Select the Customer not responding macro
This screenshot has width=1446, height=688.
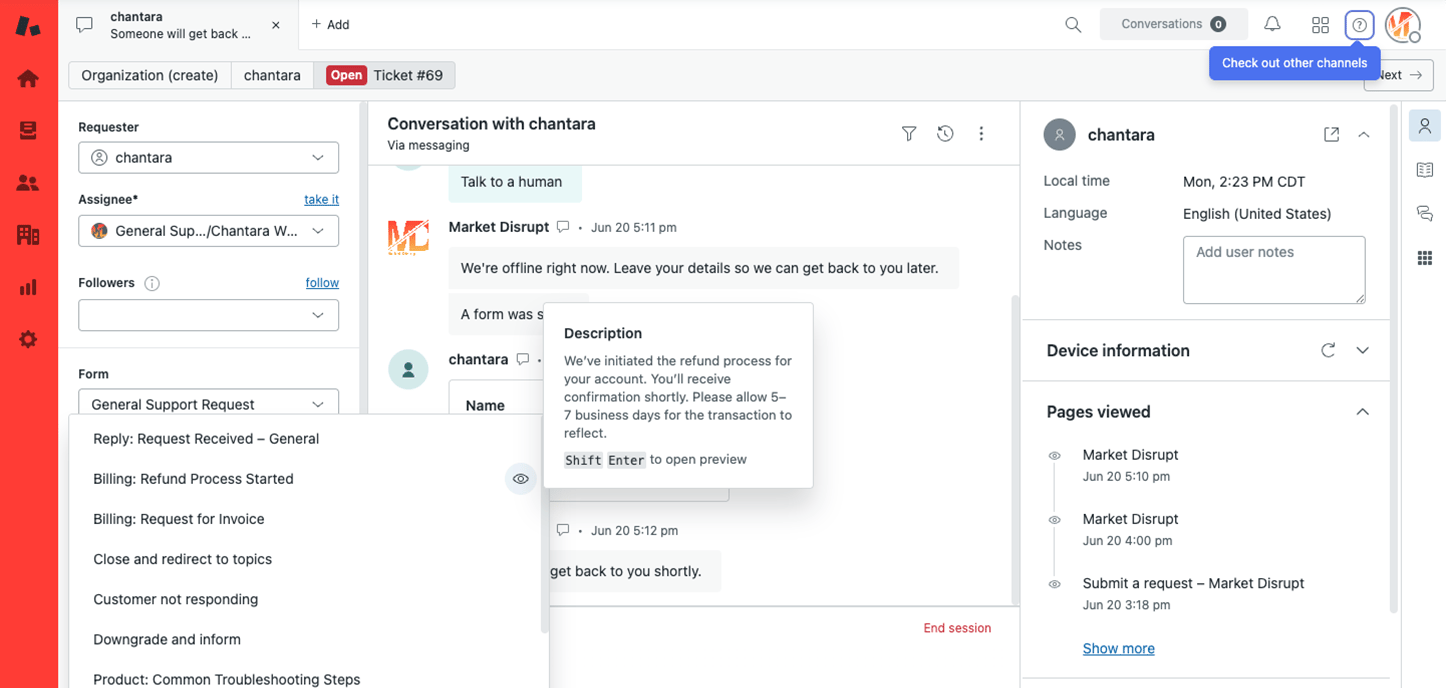point(176,599)
